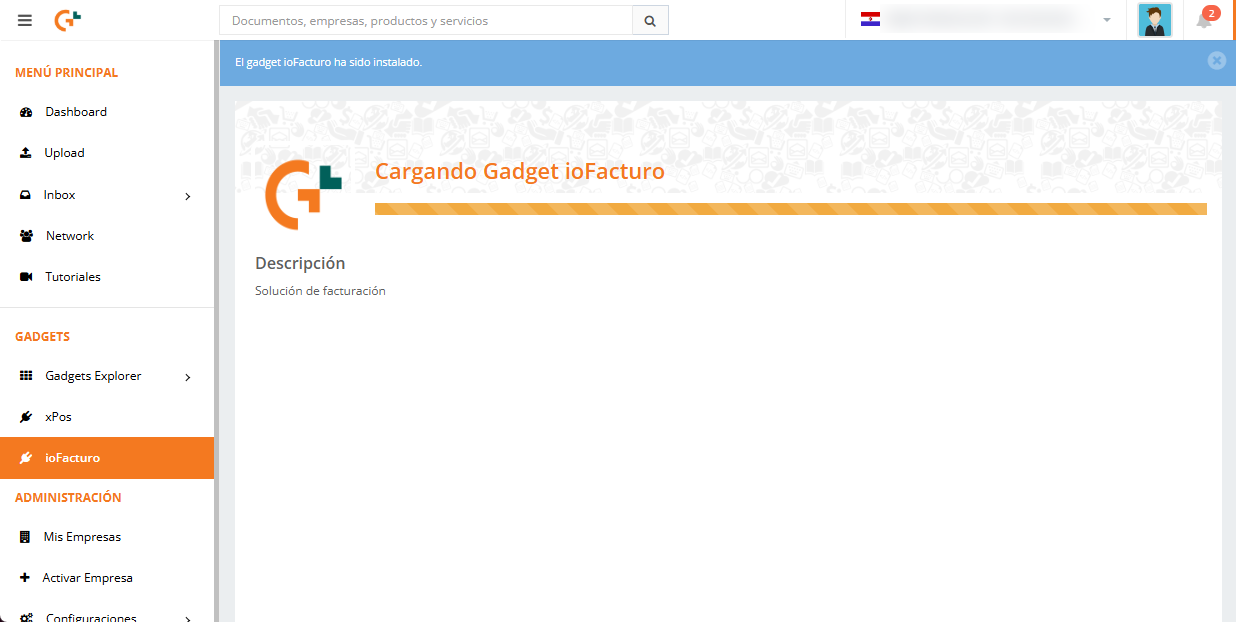Click the ioFacturo plug icon

coord(26,458)
